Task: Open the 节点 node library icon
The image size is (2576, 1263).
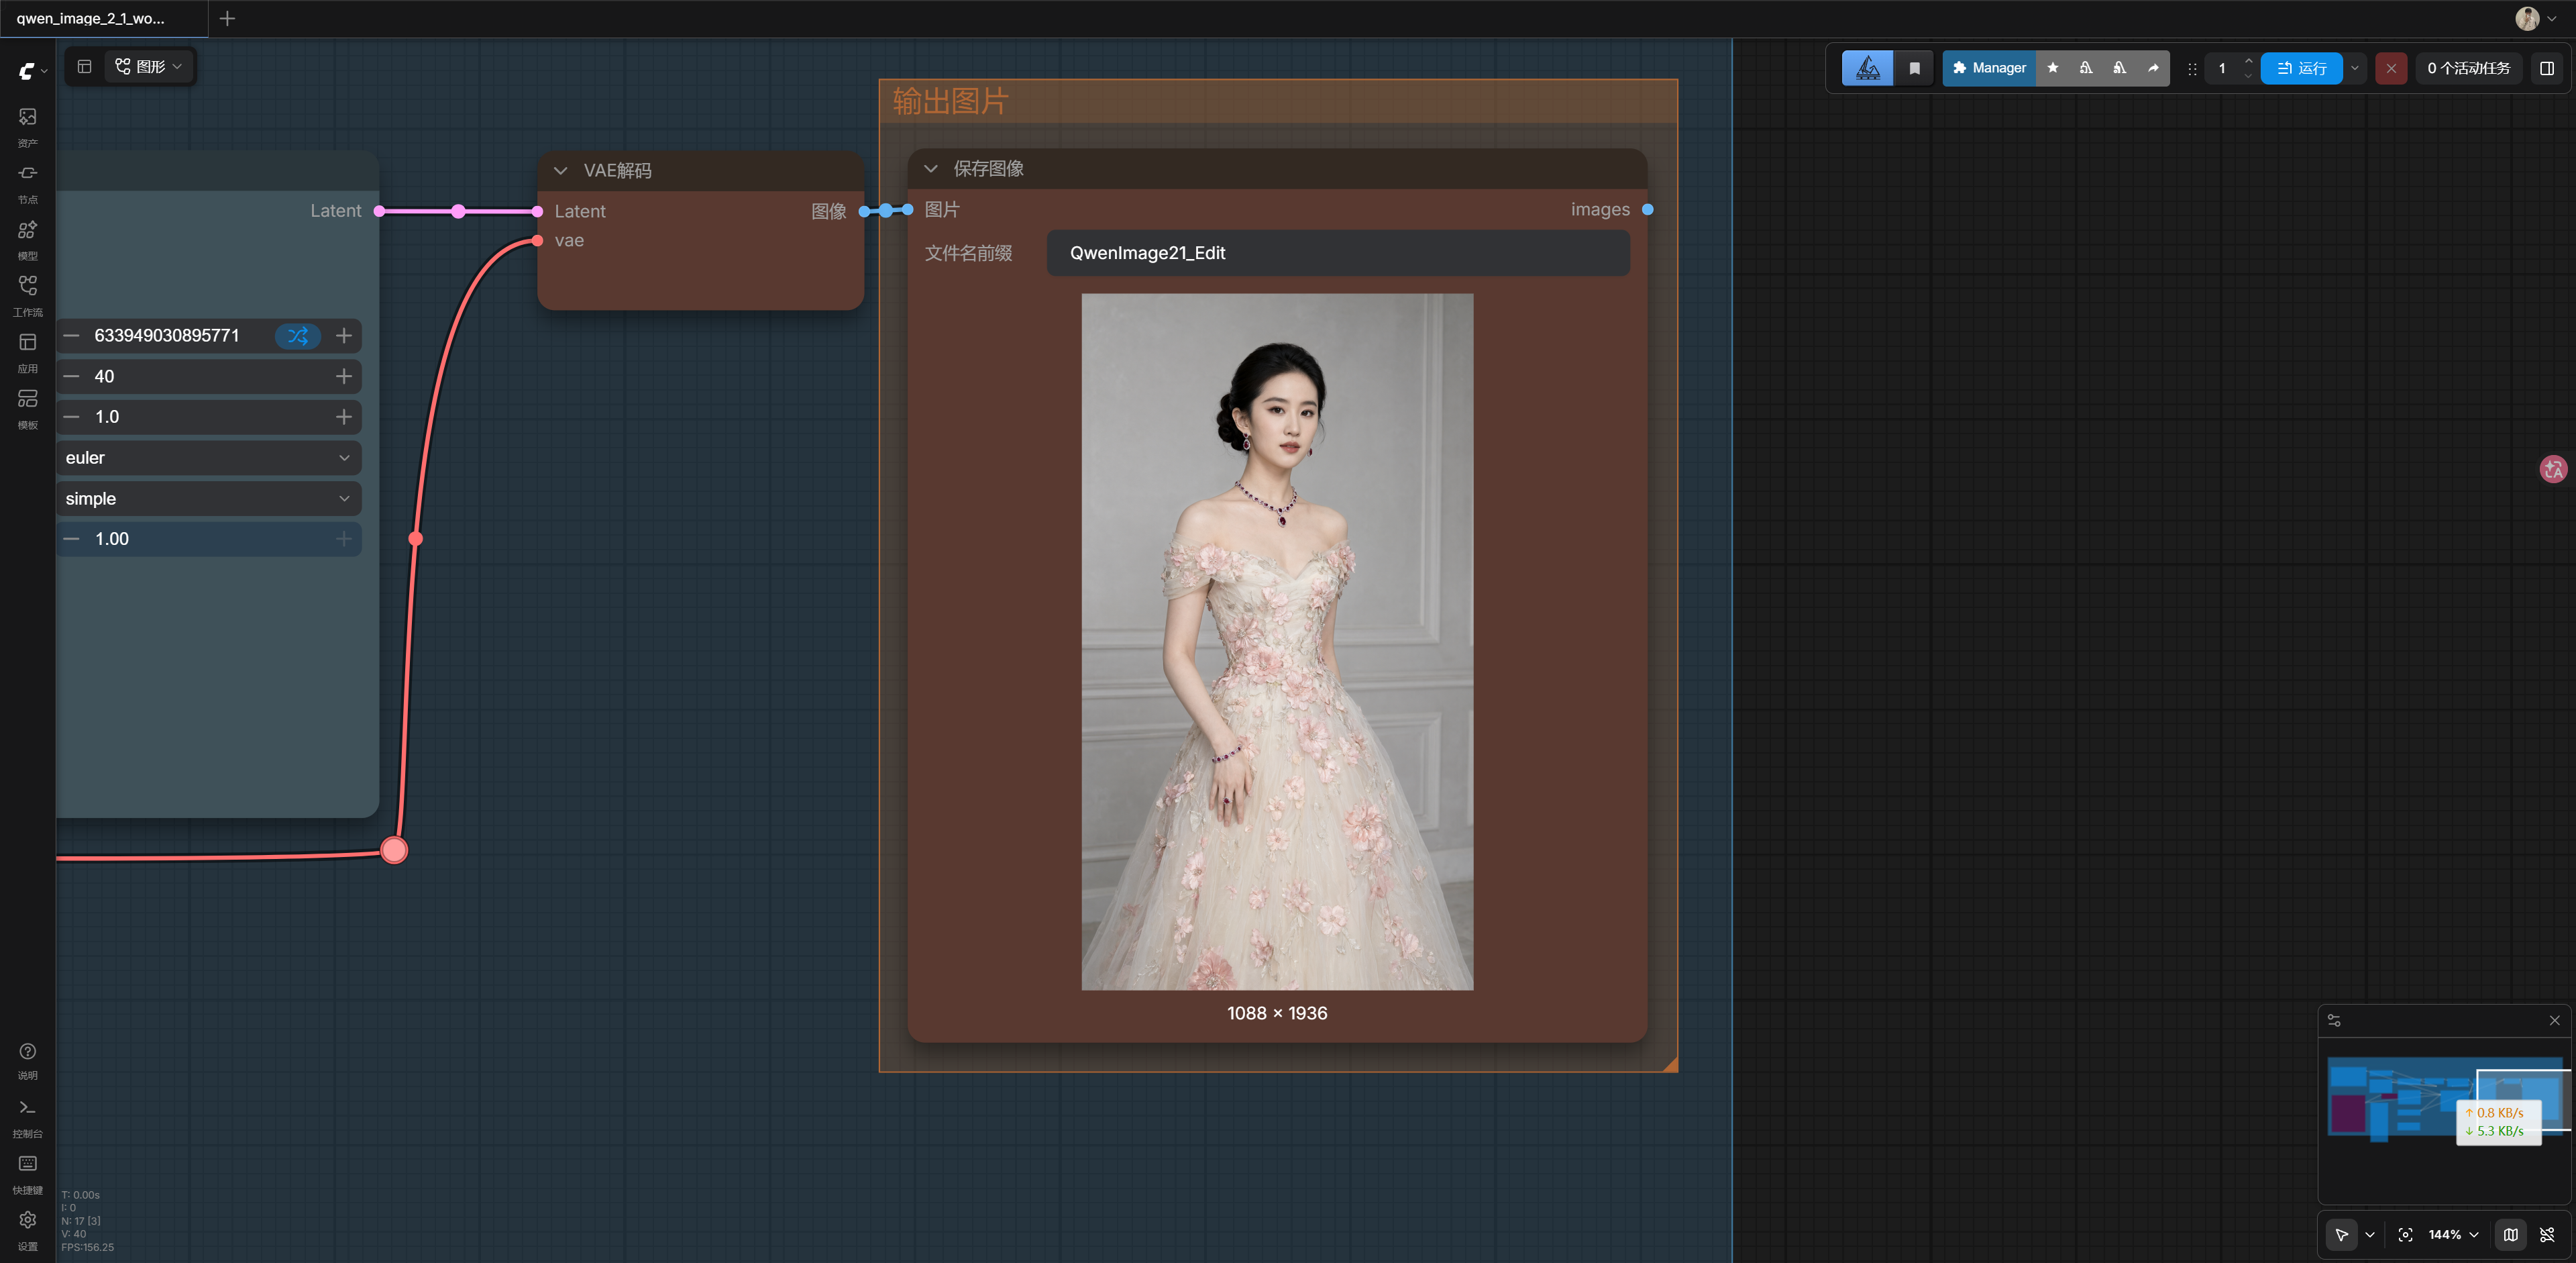Action: coord(27,183)
